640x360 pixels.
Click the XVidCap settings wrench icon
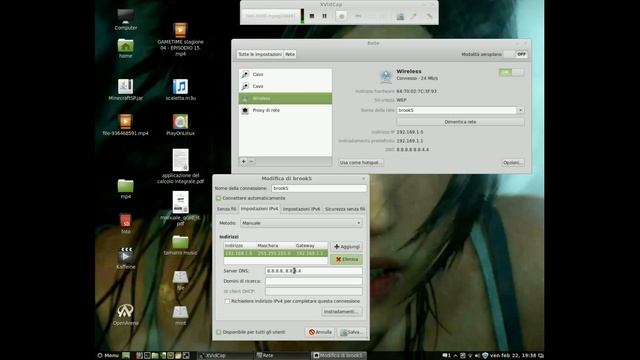coord(429,16)
